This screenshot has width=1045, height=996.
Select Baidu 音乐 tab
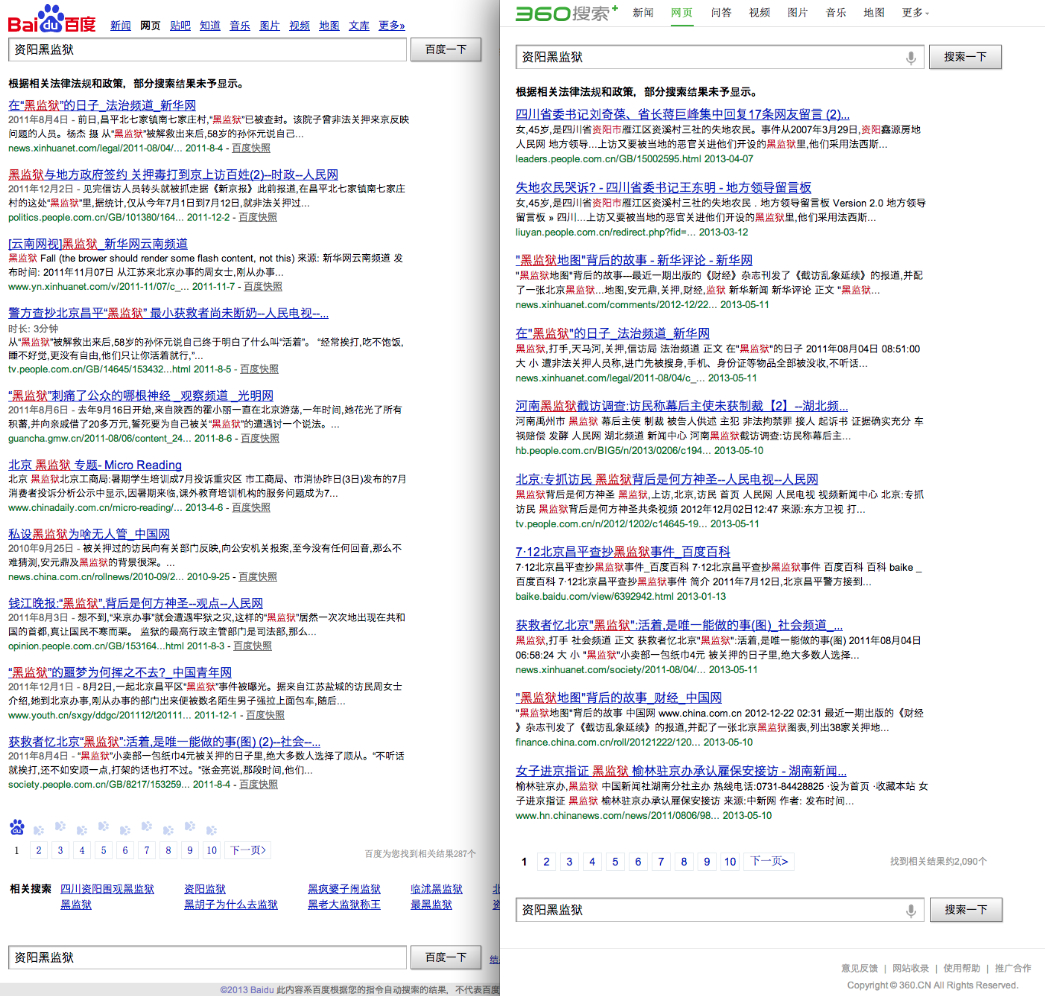240,25
